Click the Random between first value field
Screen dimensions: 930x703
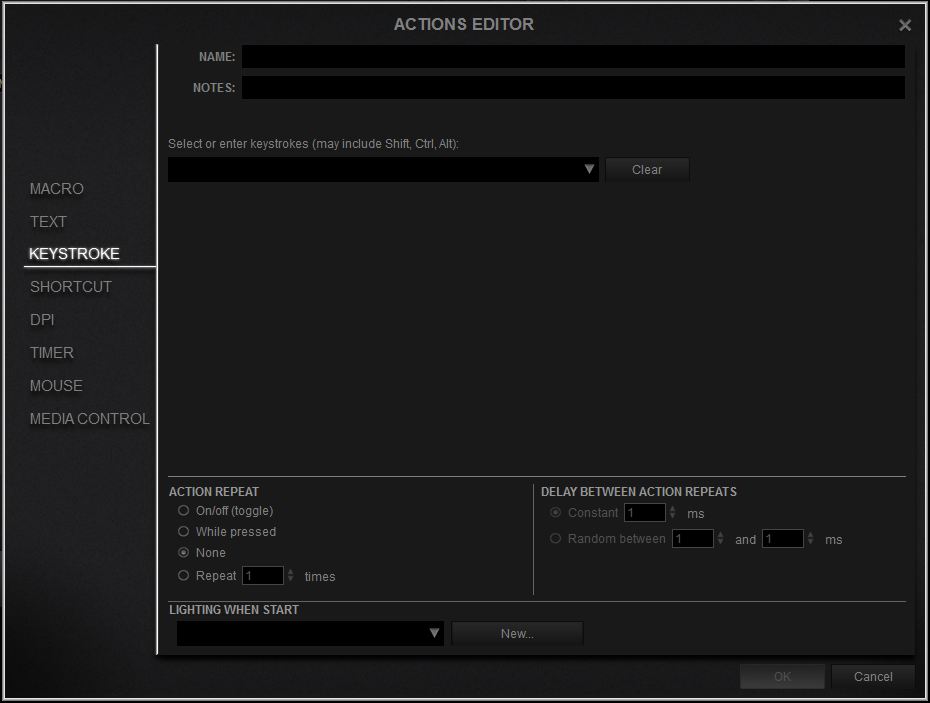click(x=692, y=539)
